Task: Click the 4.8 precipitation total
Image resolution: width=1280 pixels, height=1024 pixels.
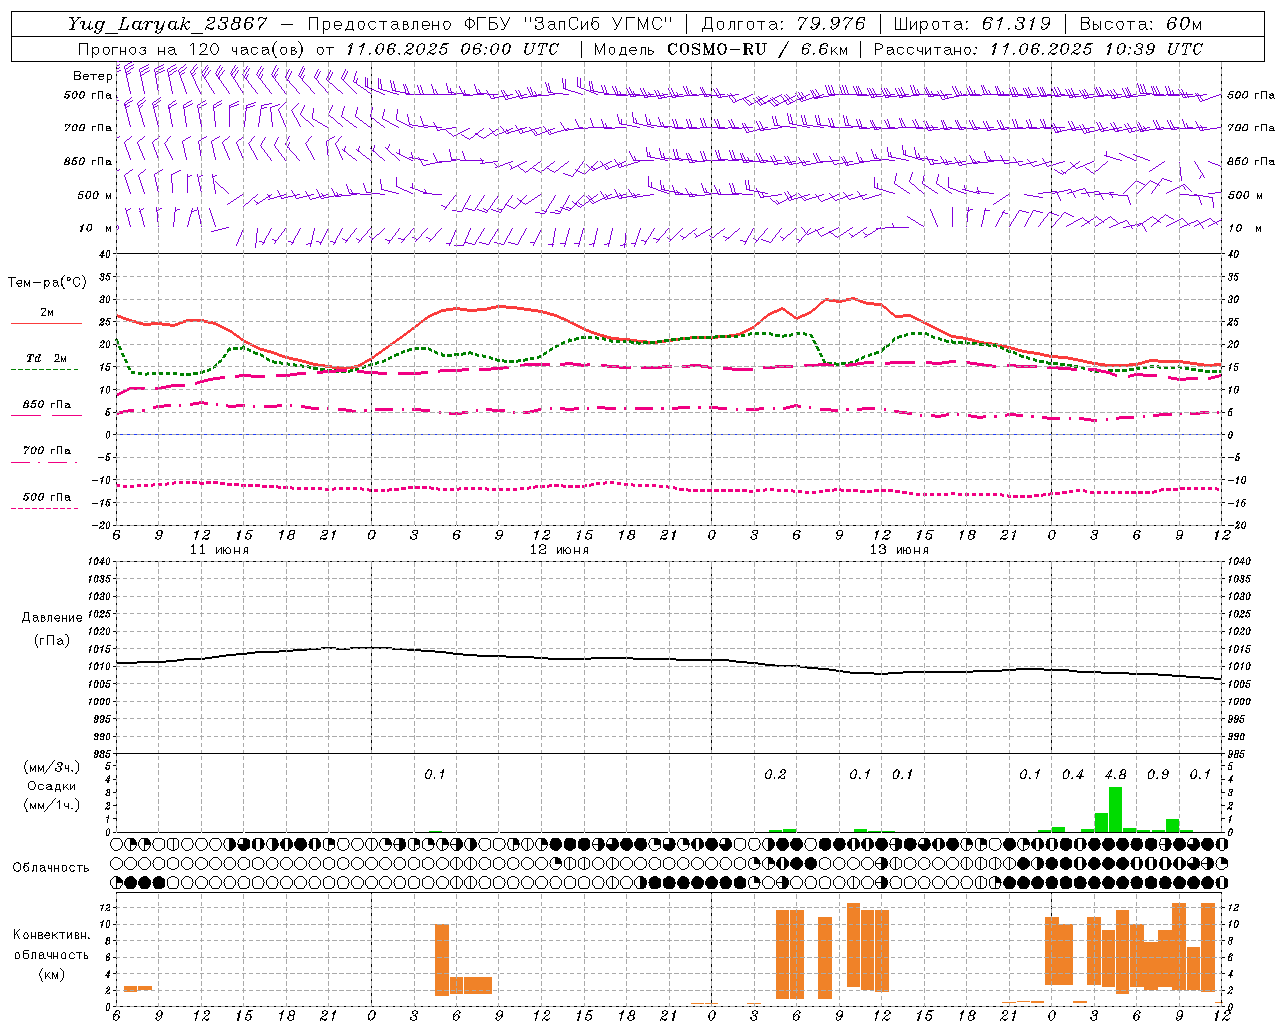Action: [1115, 775]
